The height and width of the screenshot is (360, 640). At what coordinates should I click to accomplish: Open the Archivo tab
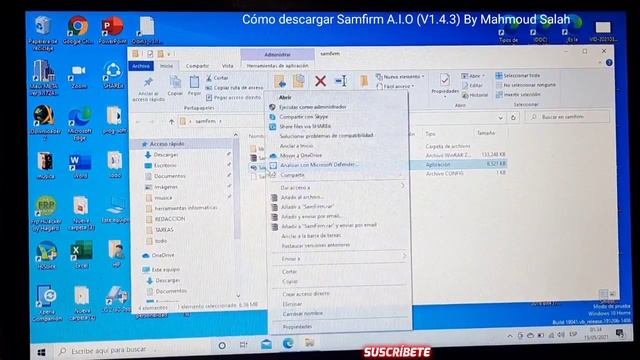[140, 66]
